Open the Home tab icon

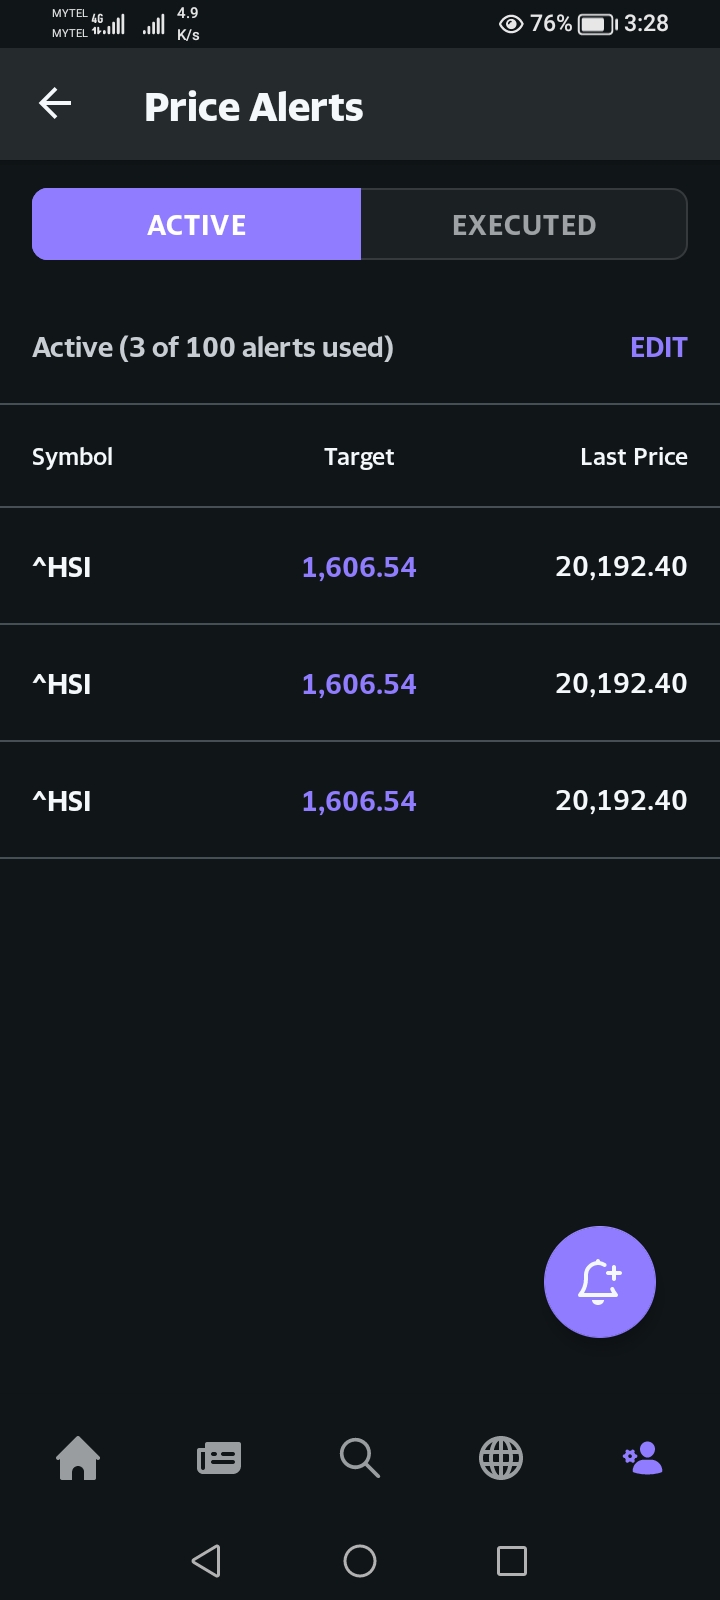pos(78,1457)
